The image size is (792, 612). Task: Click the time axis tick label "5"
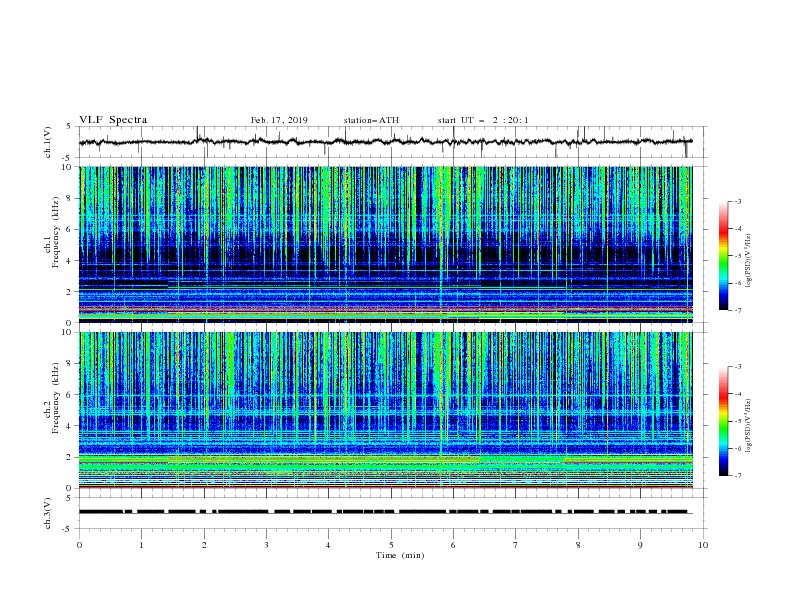tap(391, 545)
